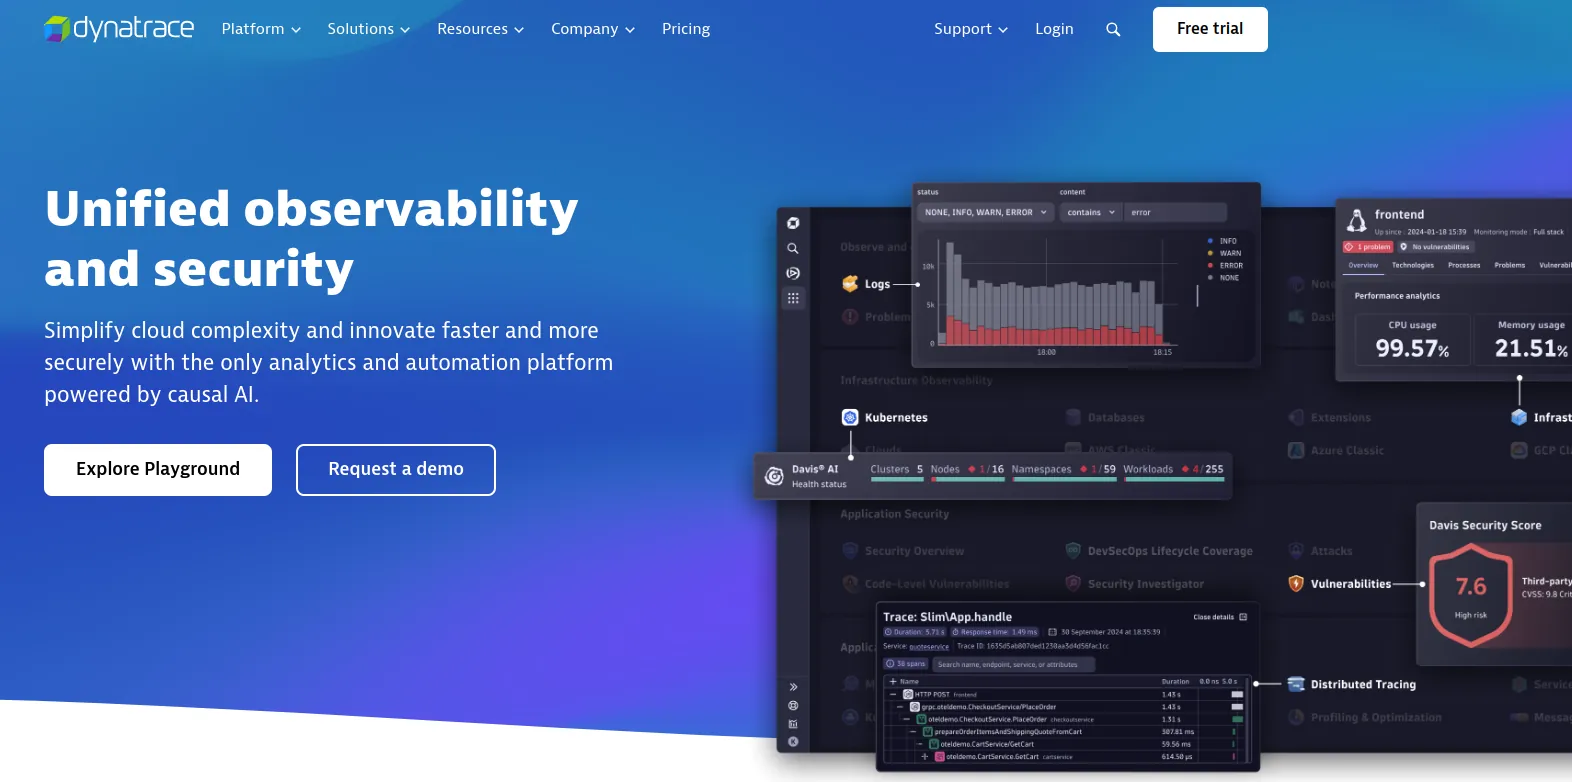Expand the Solutions menu
Image resolution: width=1572 pixels, height=782 pixels.
369,29
